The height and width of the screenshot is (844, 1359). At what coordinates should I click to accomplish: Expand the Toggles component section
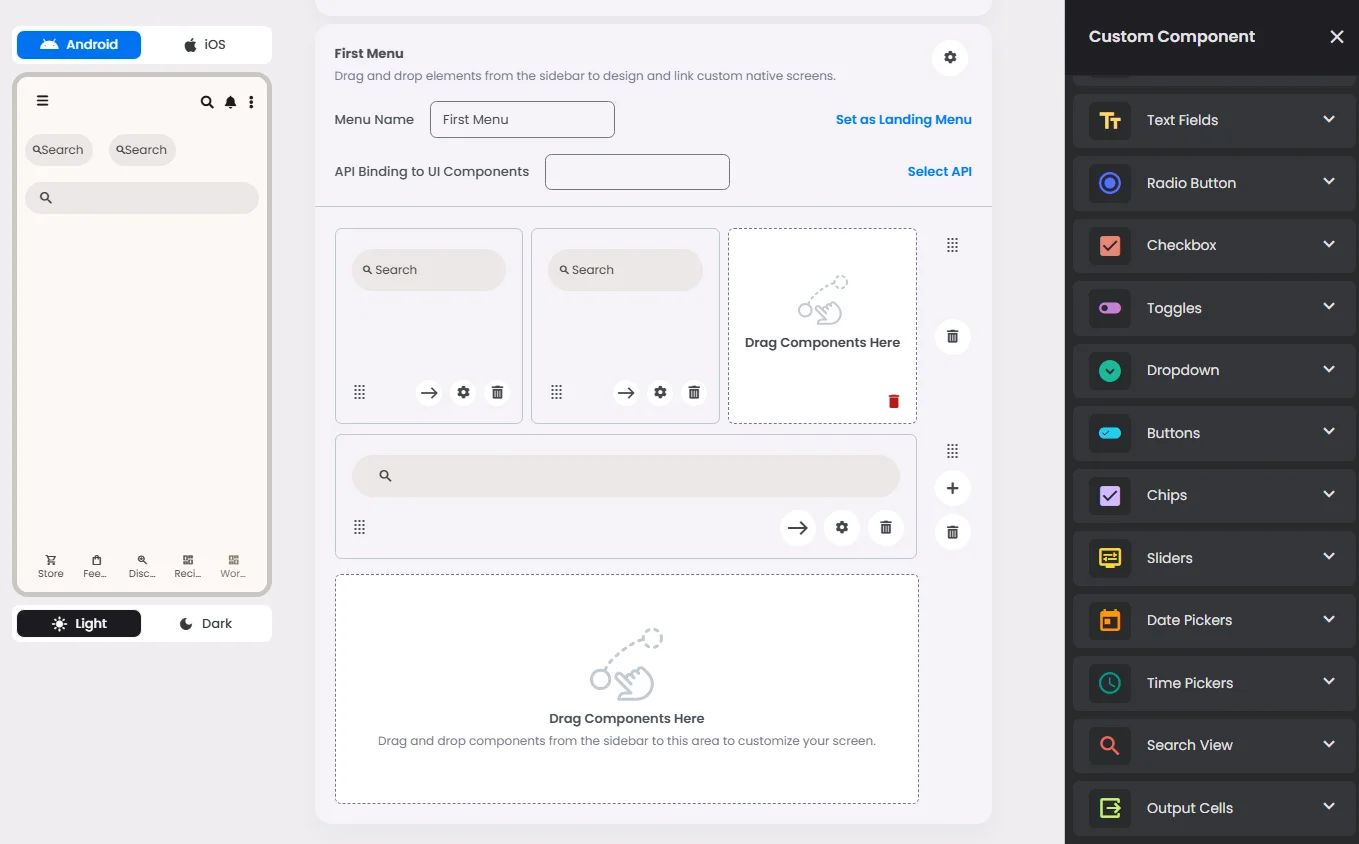click(x=1215, y=308)
